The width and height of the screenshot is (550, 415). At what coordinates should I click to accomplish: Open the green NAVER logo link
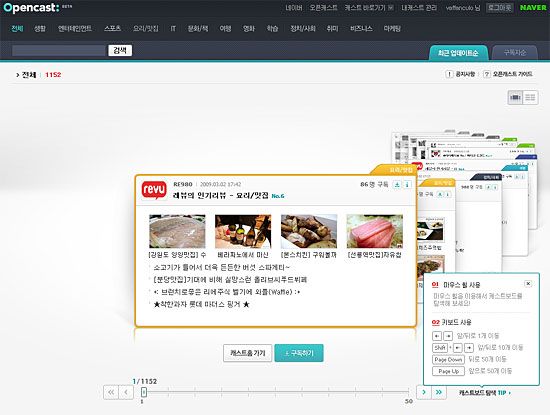click(x=533, y=8)
